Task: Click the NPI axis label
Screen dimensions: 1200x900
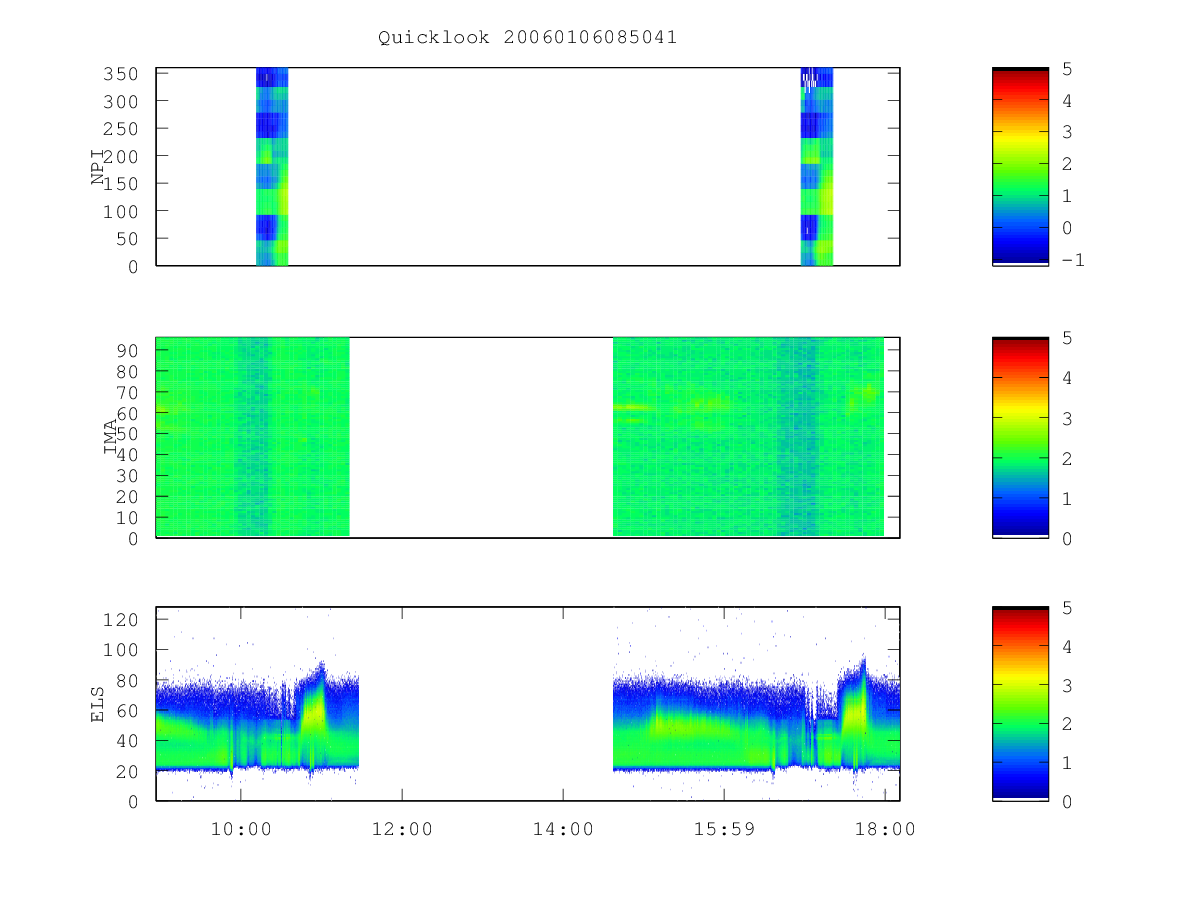Action: coord(99,166)
